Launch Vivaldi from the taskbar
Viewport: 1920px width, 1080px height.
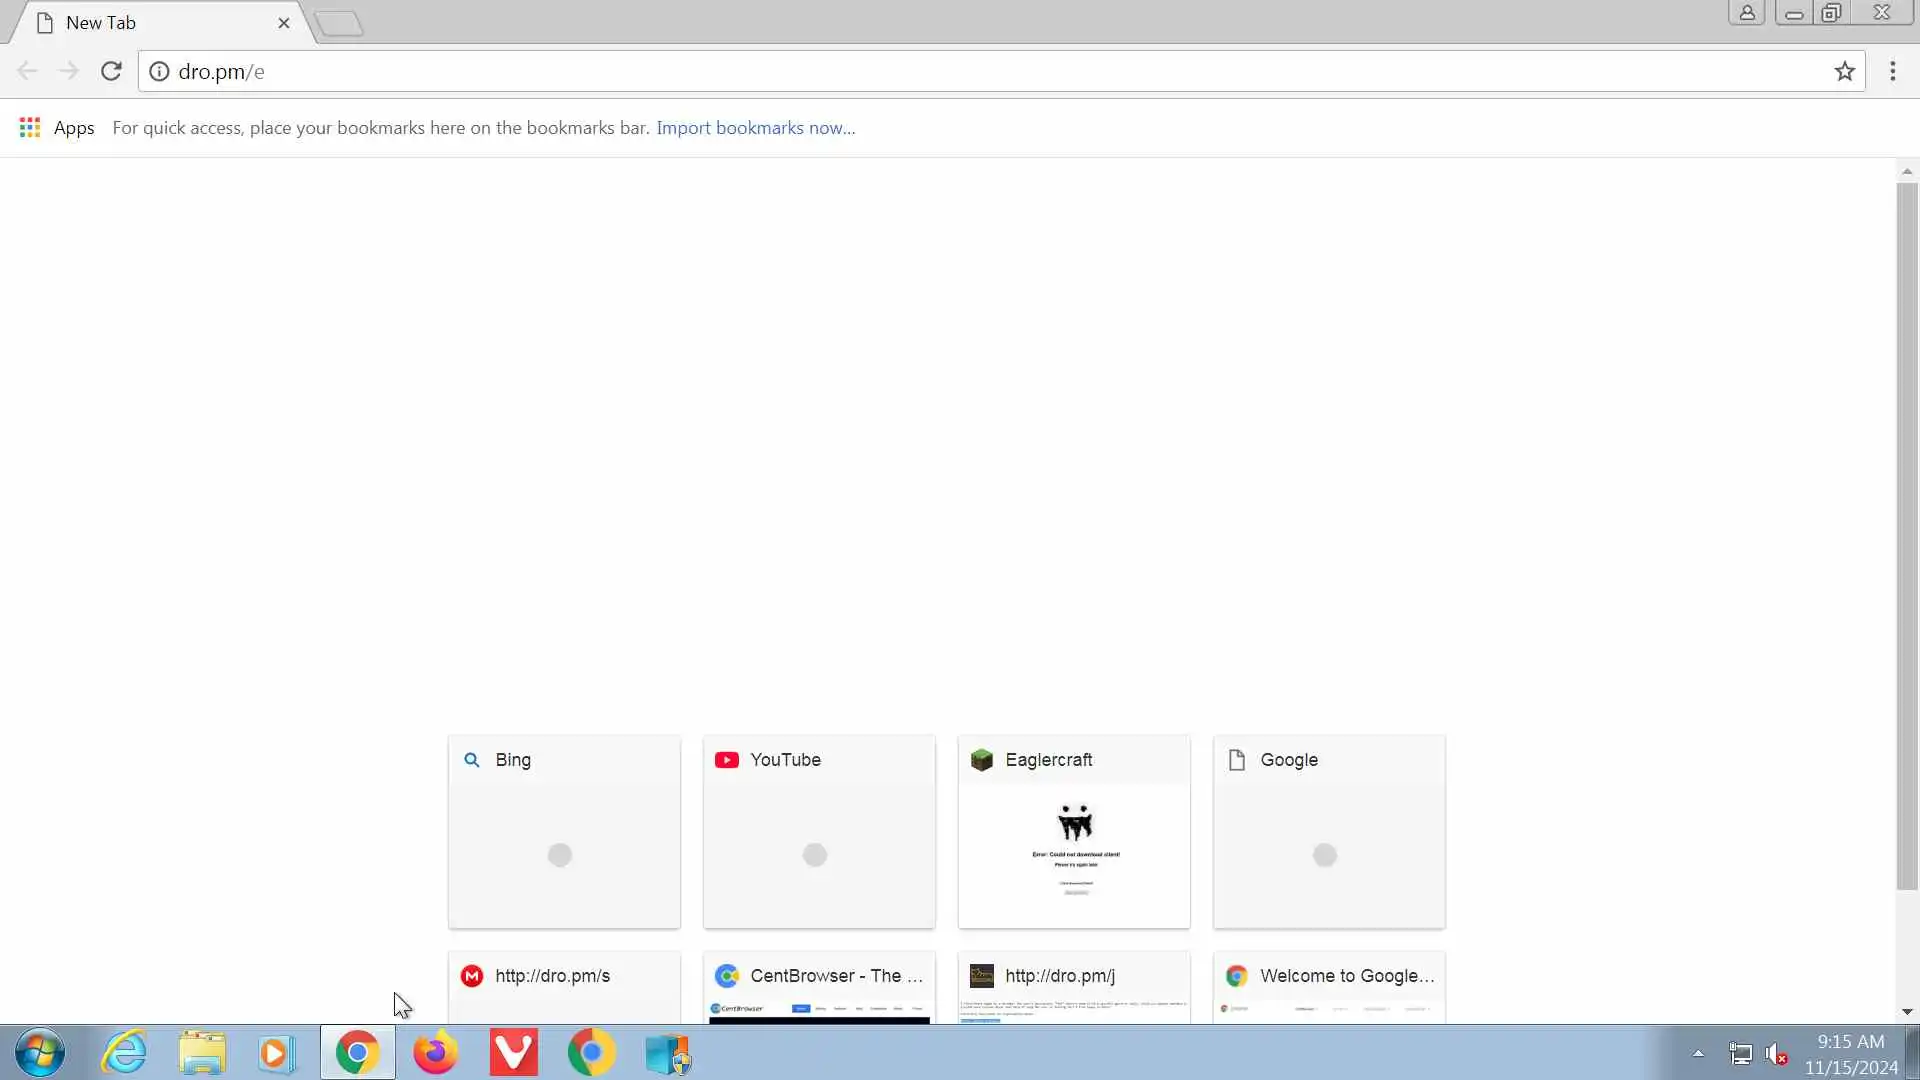click(513, 1053)
